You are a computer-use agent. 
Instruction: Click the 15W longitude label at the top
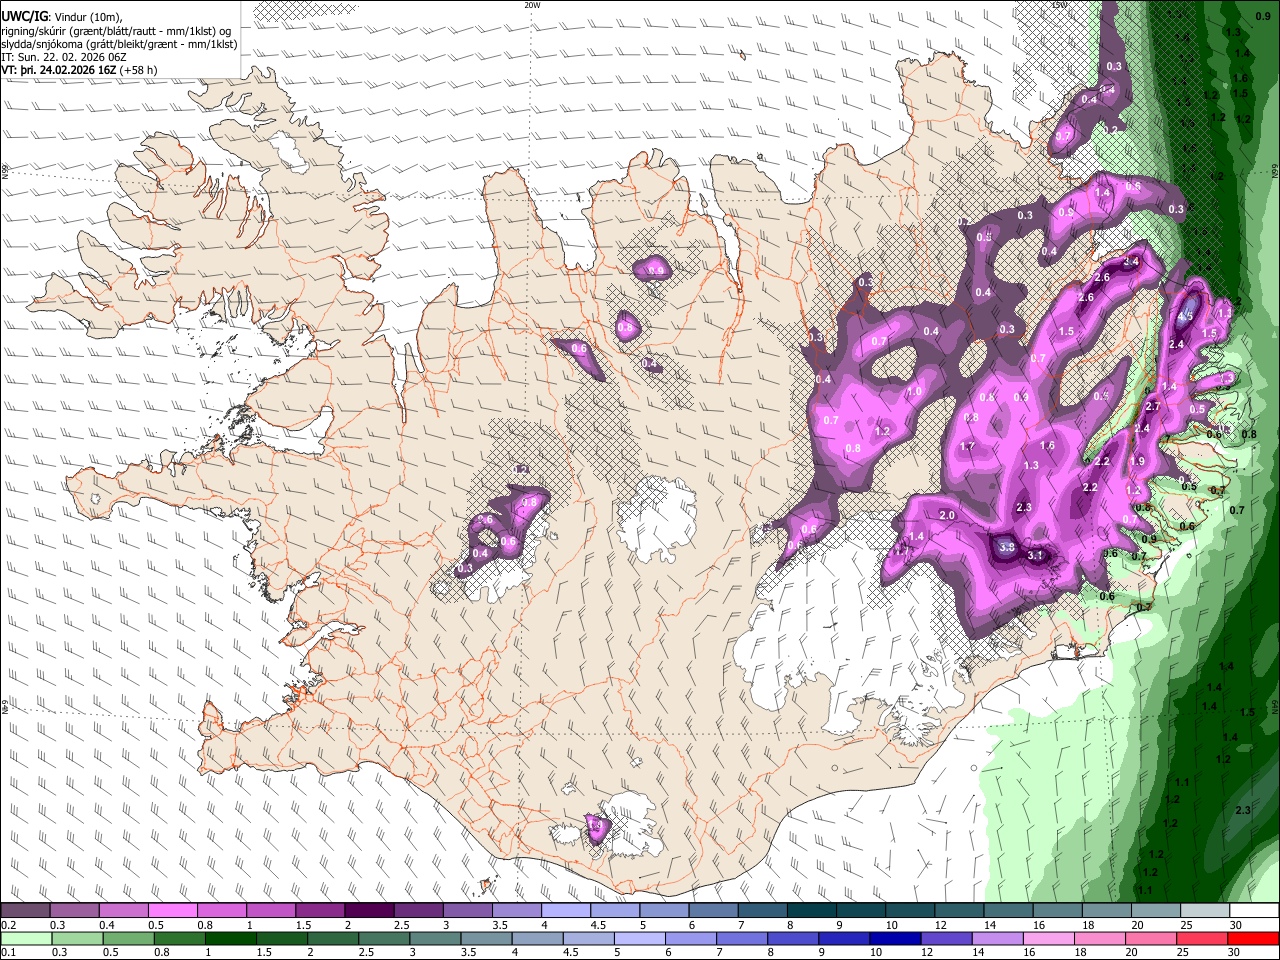(1060, 5)
